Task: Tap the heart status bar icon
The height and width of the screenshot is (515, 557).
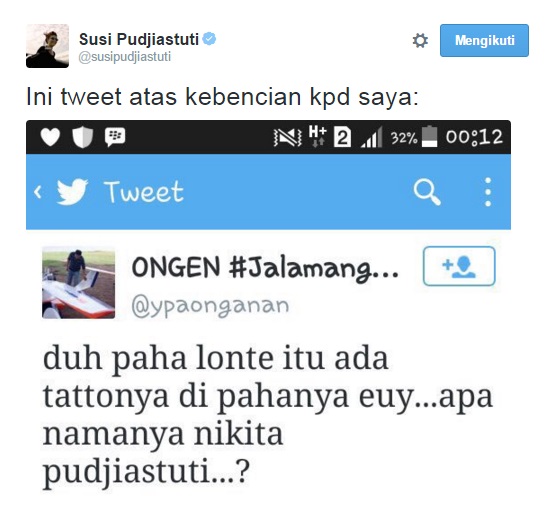Action: [50, 137]
